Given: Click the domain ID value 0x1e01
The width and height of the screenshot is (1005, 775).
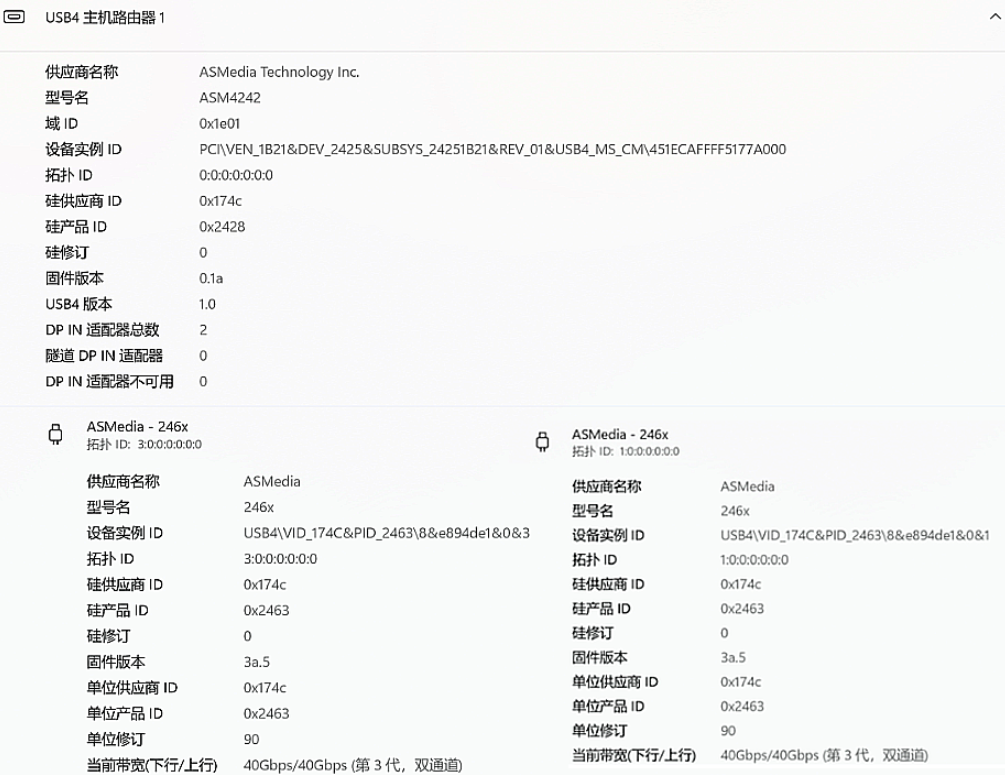Looking at the screenshot, I should pos(220,124).
